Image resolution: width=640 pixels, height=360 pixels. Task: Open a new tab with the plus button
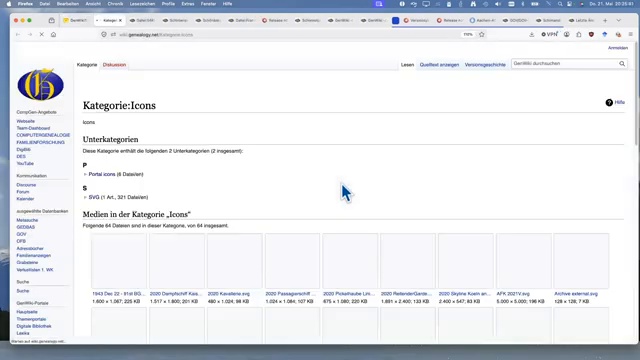[605, 20]
